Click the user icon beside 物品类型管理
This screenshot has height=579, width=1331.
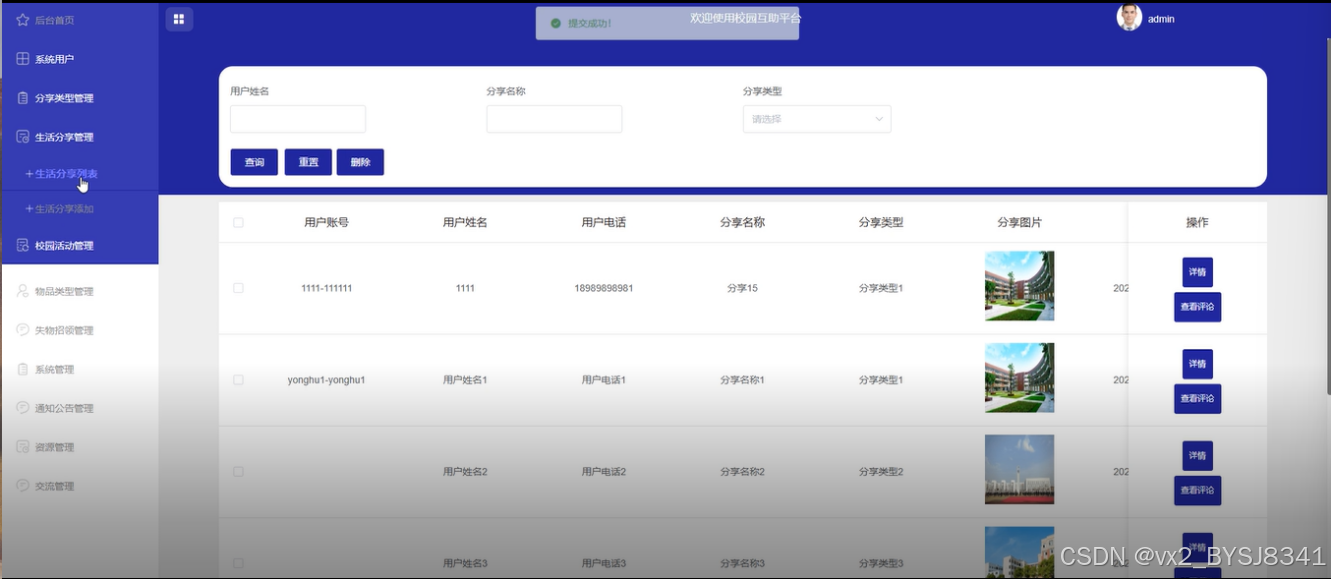point(22,291)
